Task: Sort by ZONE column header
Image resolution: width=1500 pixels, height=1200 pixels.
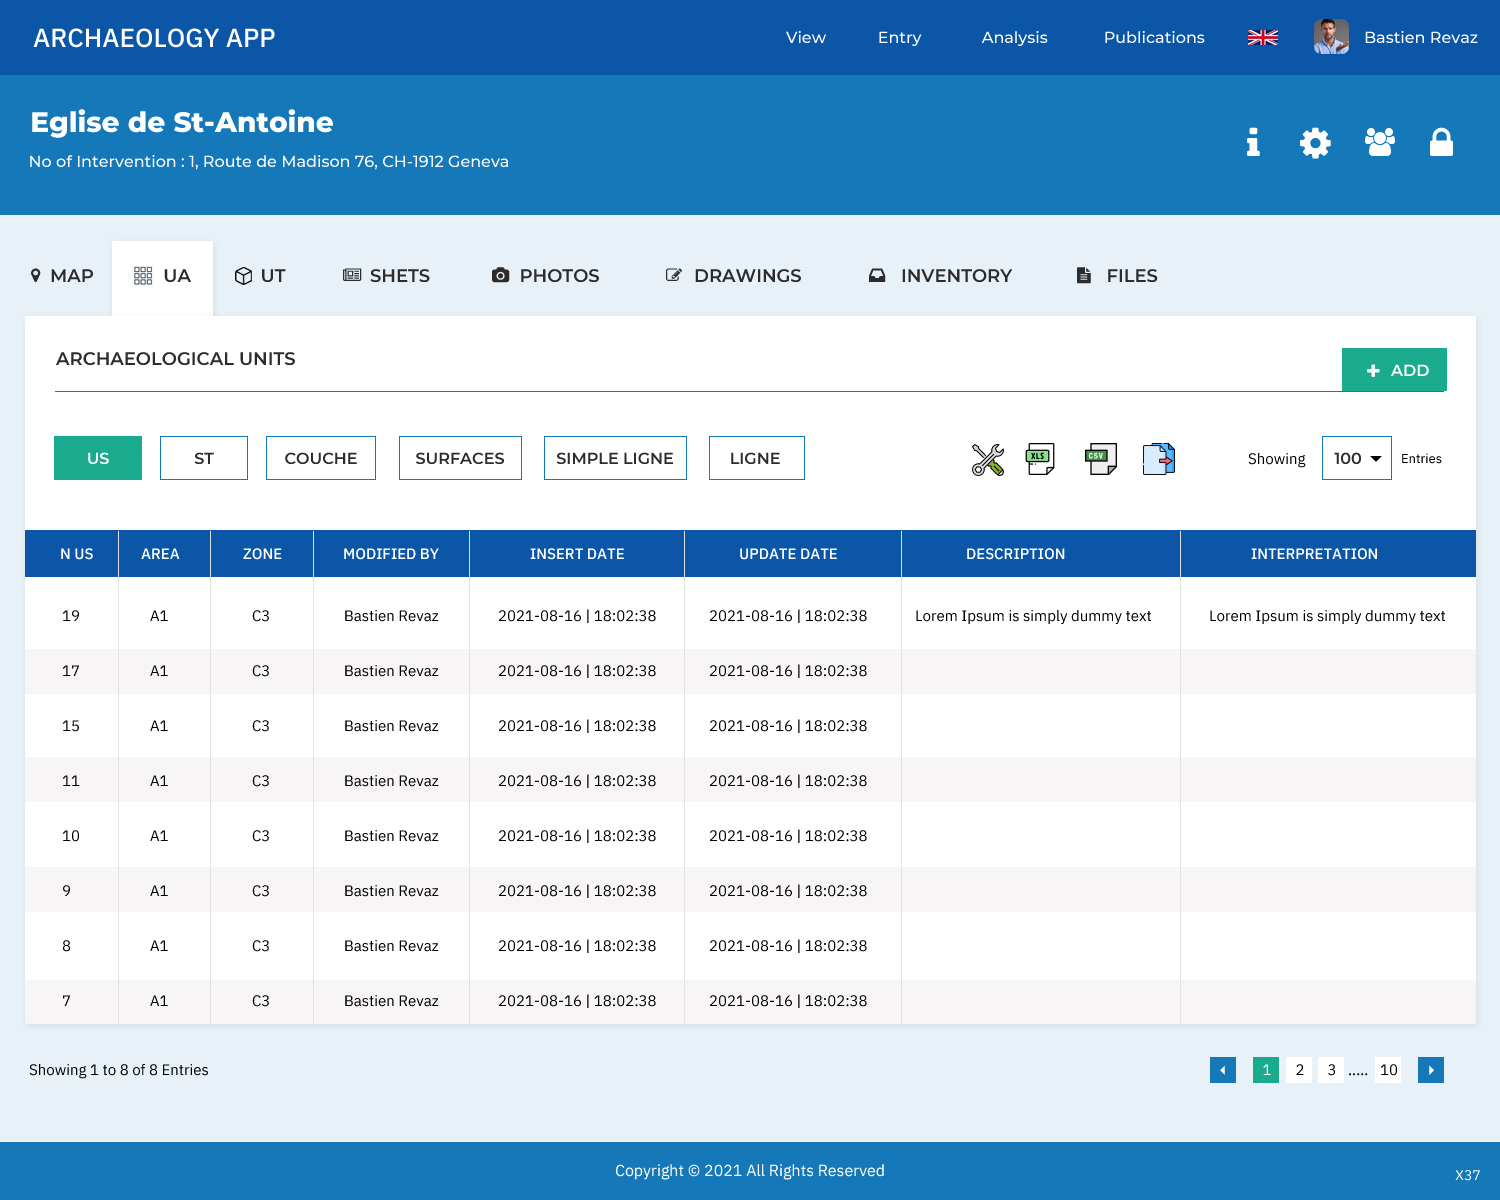Action: click(262, 554)
